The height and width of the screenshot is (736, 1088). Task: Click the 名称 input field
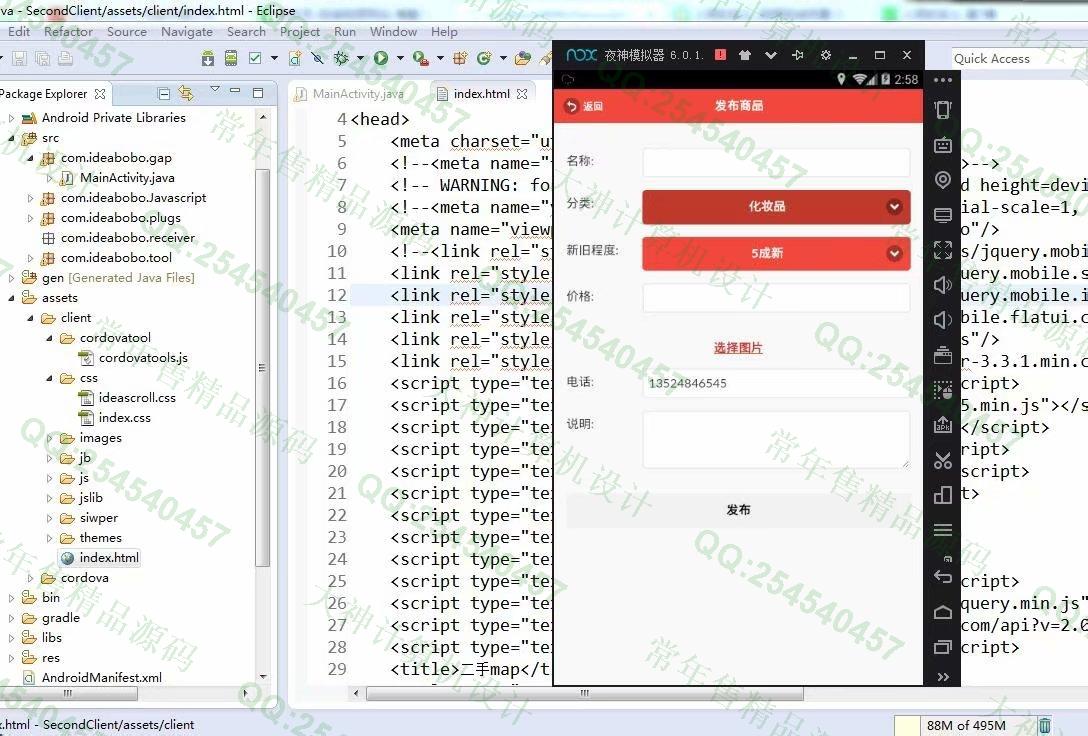pos(776,162)
